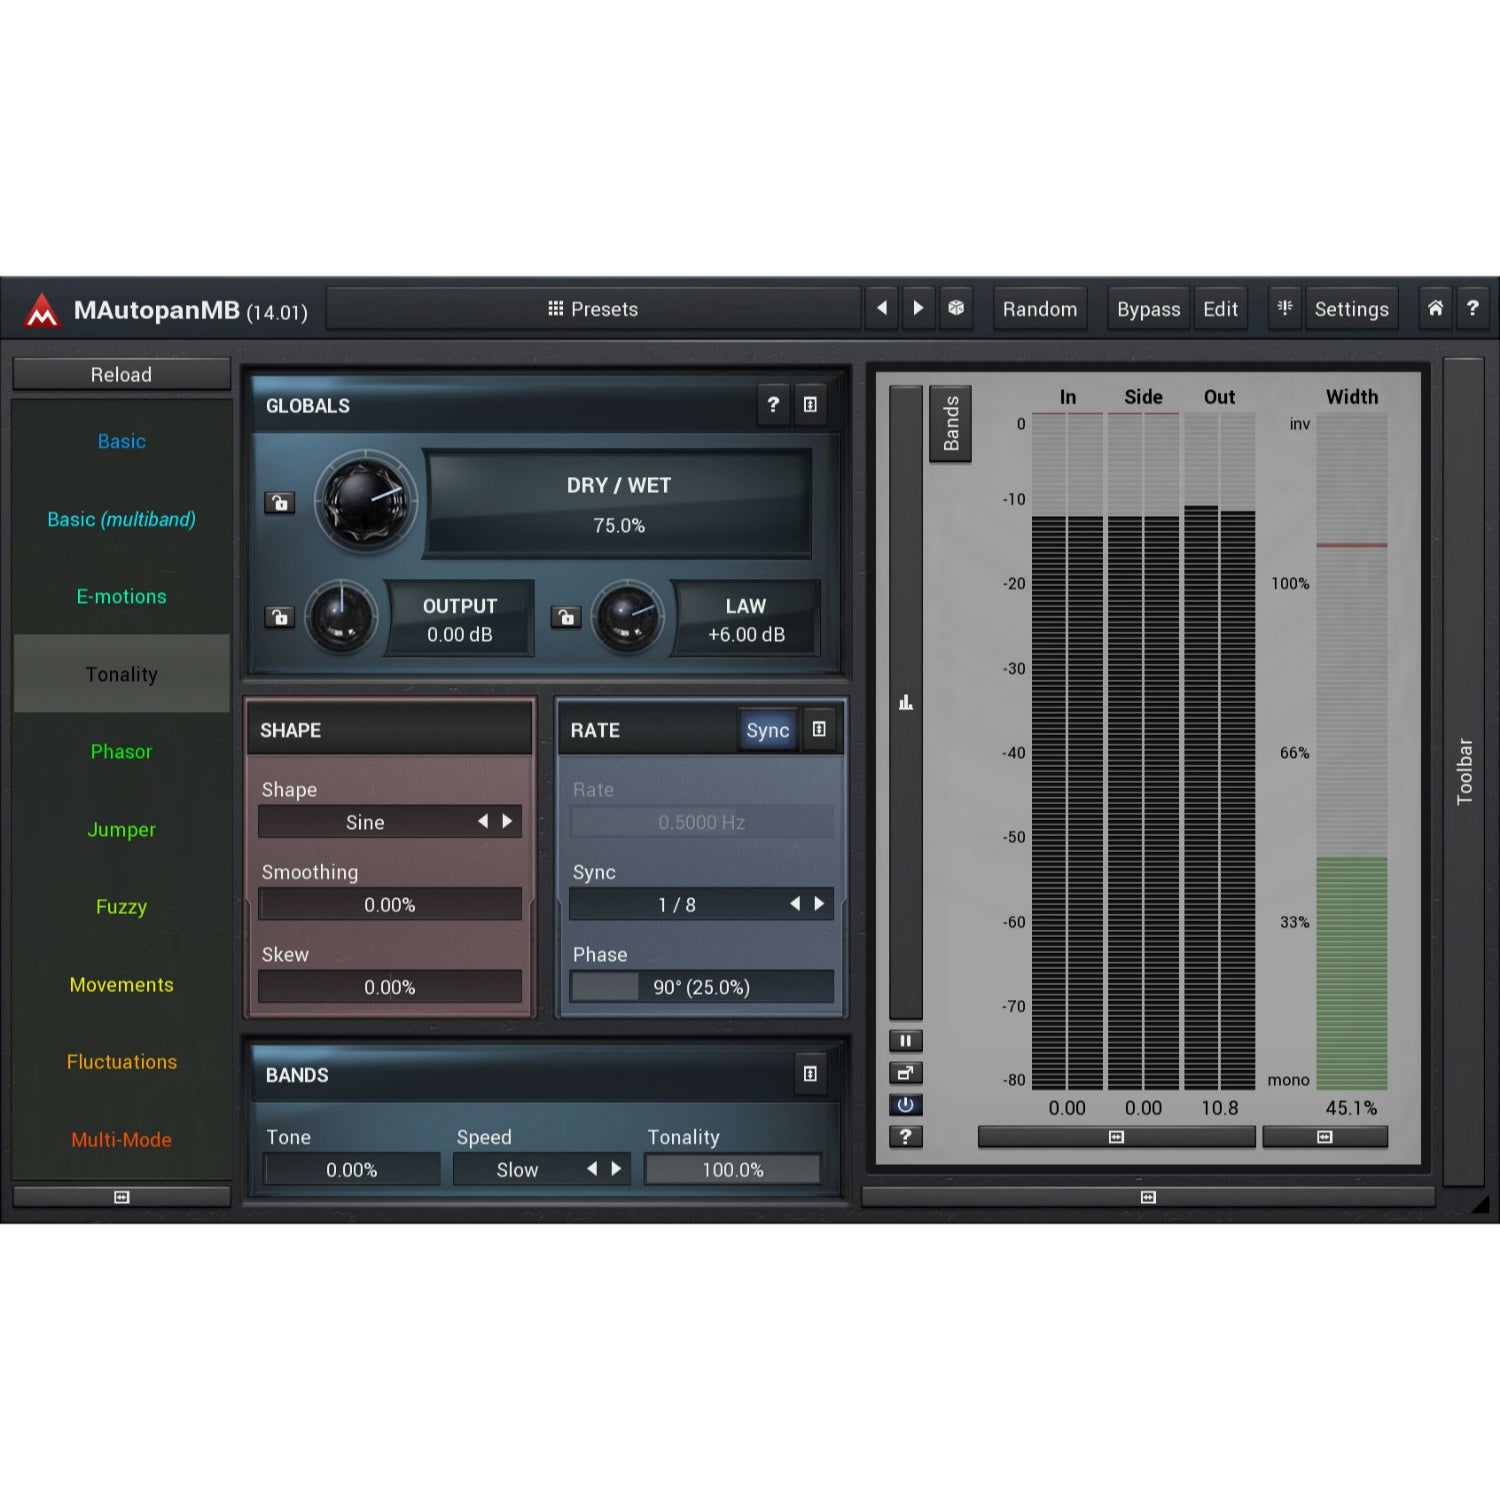The image size is (1500, 1500).
Task: Load previous preset with left arrow
Action: coord(882,309)
